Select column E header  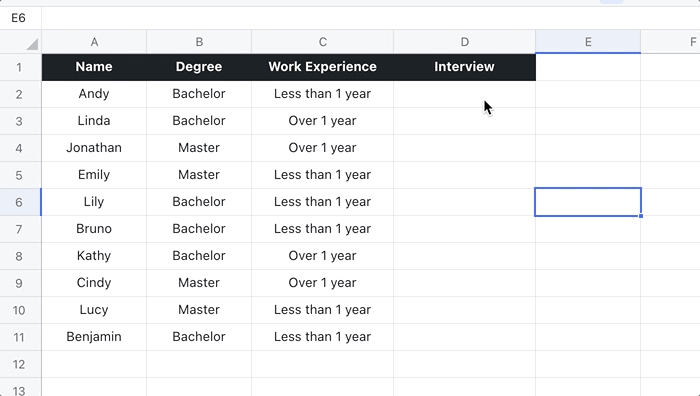[x=588, y=42]
